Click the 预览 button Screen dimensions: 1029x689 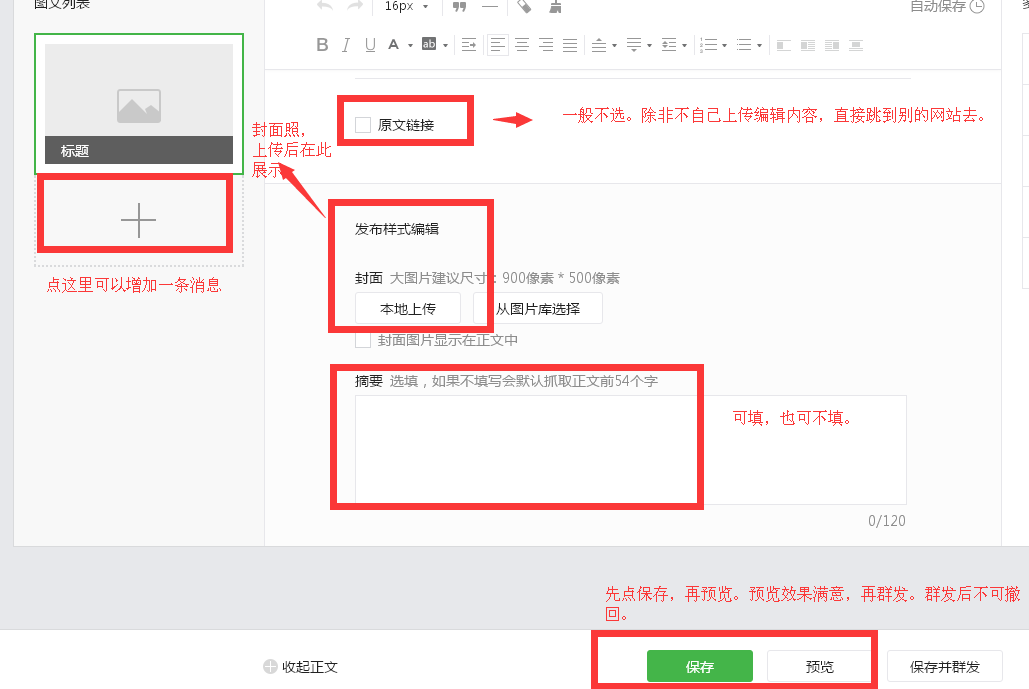820,667
